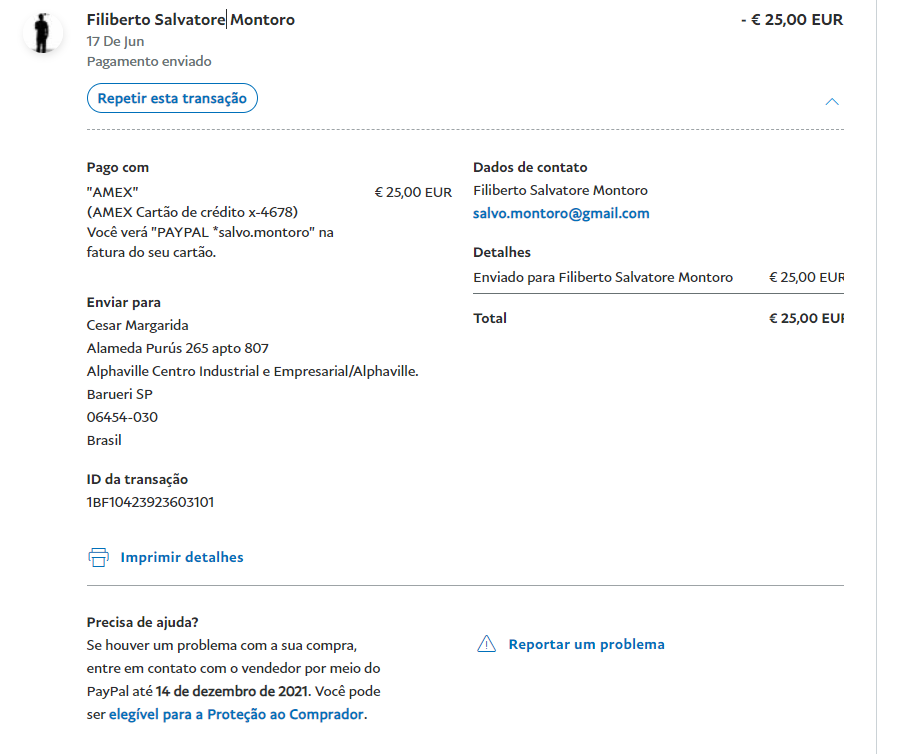The height and width of the screenshot is (754, 902).
Task: Click the "Dados de contato" heading
Action: click(x=530, y=167)
